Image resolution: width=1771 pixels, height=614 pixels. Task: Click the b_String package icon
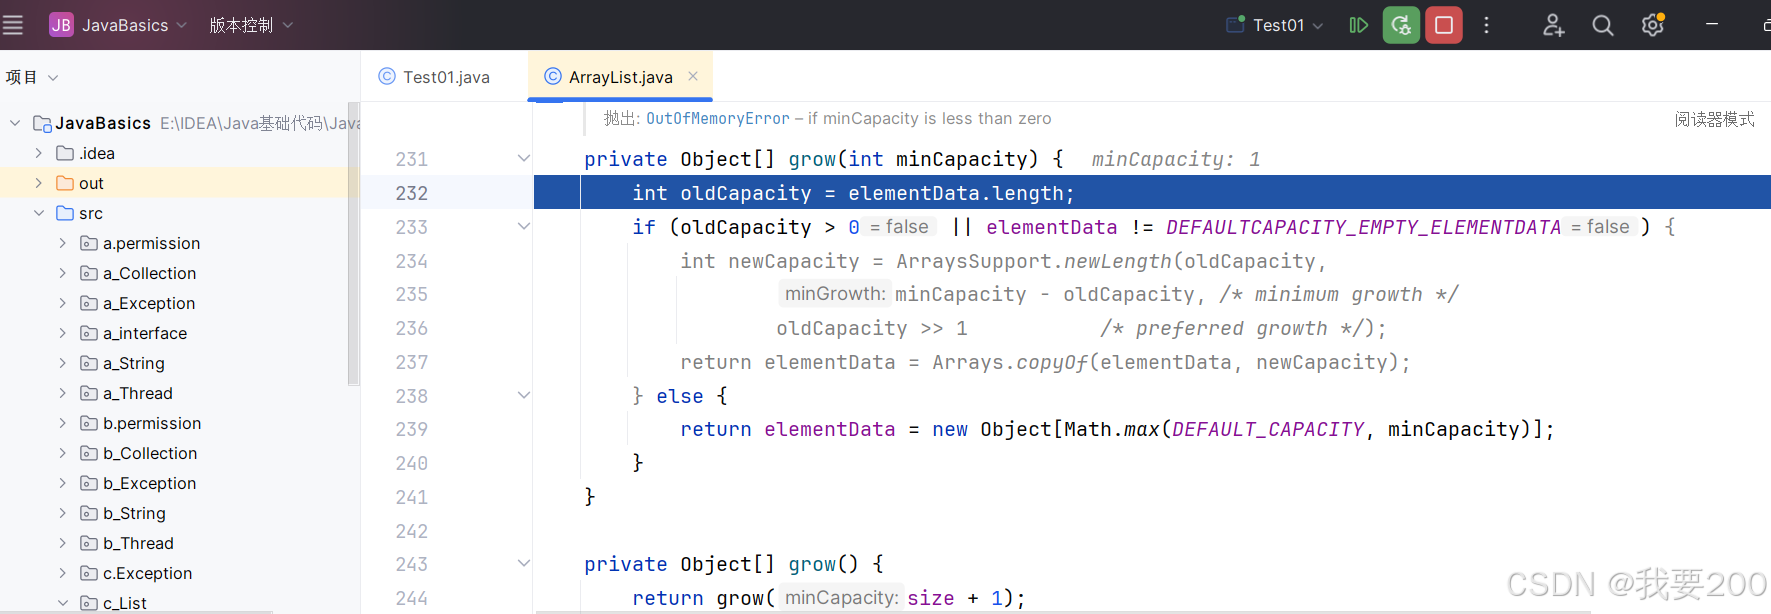[x=89, y=513]
